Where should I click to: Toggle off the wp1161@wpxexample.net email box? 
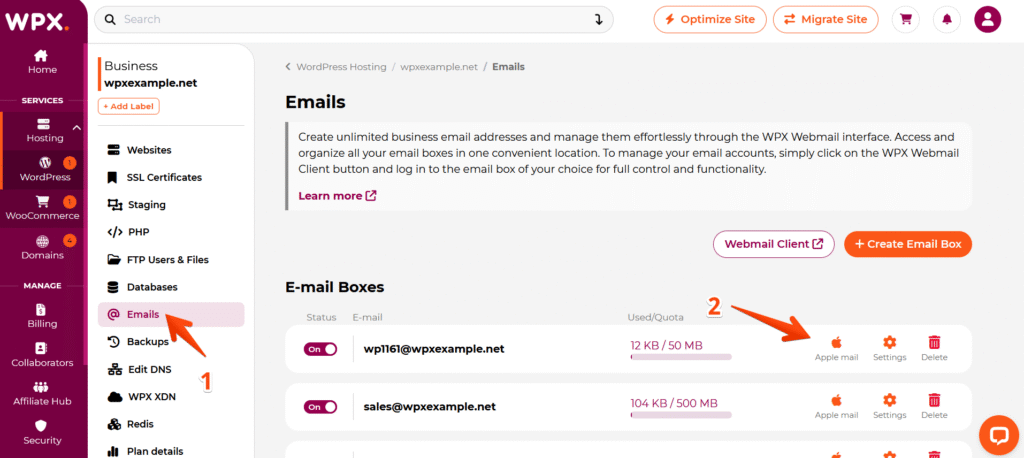320,349
